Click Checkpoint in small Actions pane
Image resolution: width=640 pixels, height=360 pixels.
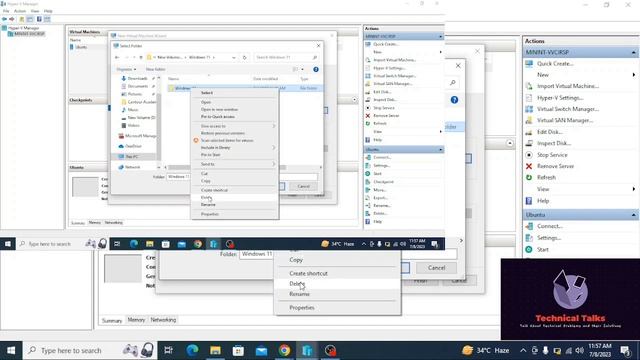click(x=383, y=182)
